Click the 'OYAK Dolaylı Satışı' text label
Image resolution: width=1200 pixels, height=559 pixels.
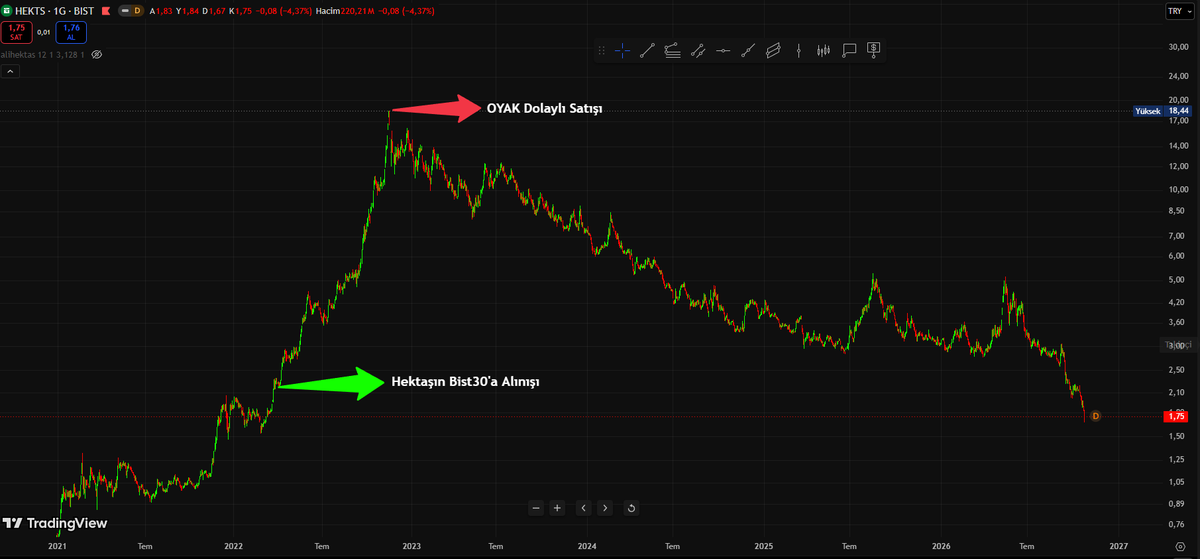click(x=545, y=108)
